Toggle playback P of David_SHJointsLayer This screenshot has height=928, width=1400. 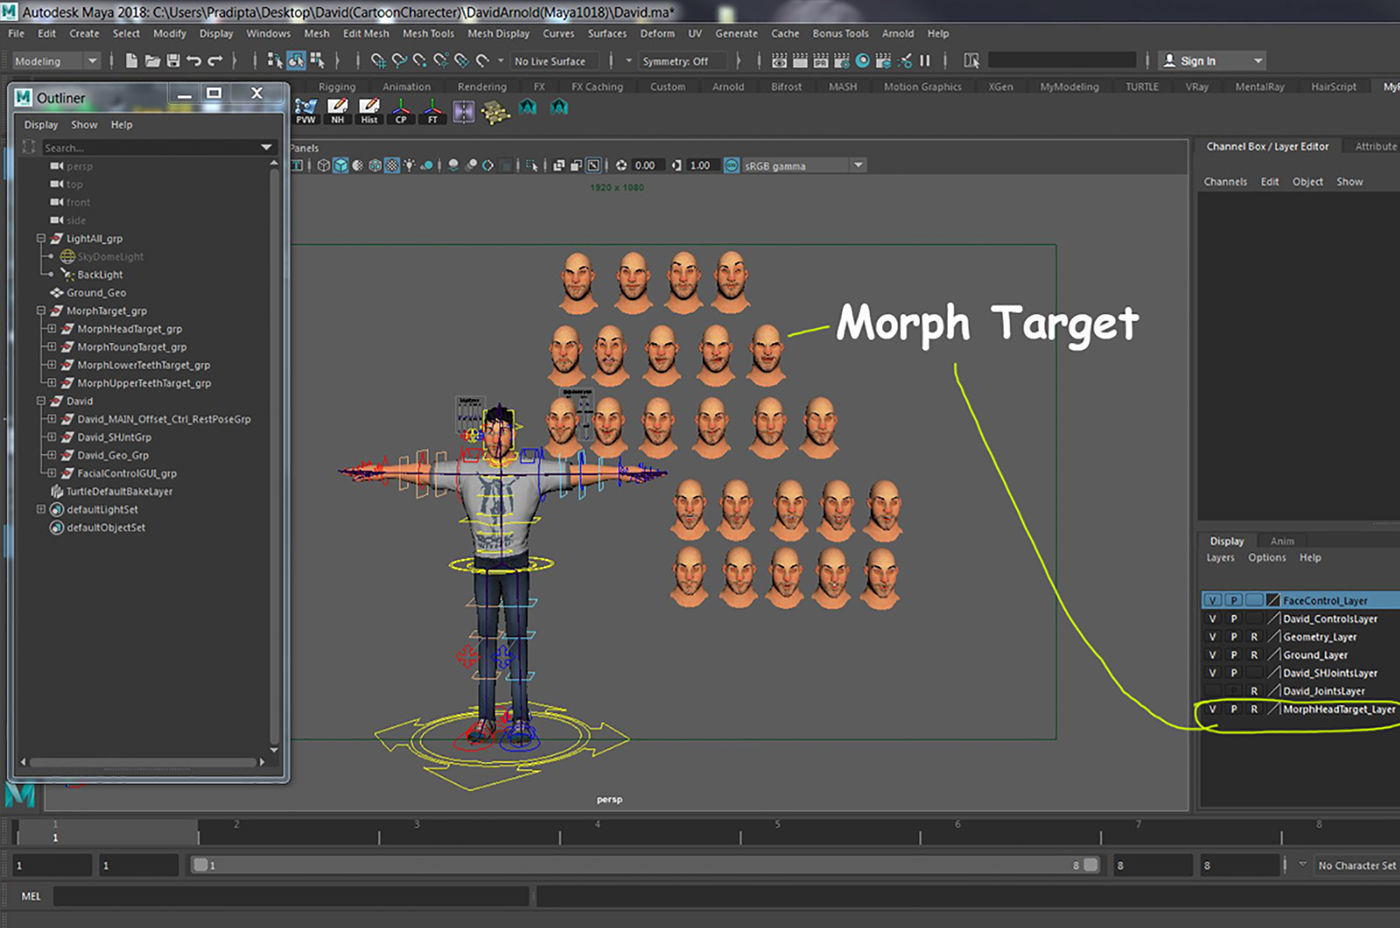click(x=1234, y=672)
